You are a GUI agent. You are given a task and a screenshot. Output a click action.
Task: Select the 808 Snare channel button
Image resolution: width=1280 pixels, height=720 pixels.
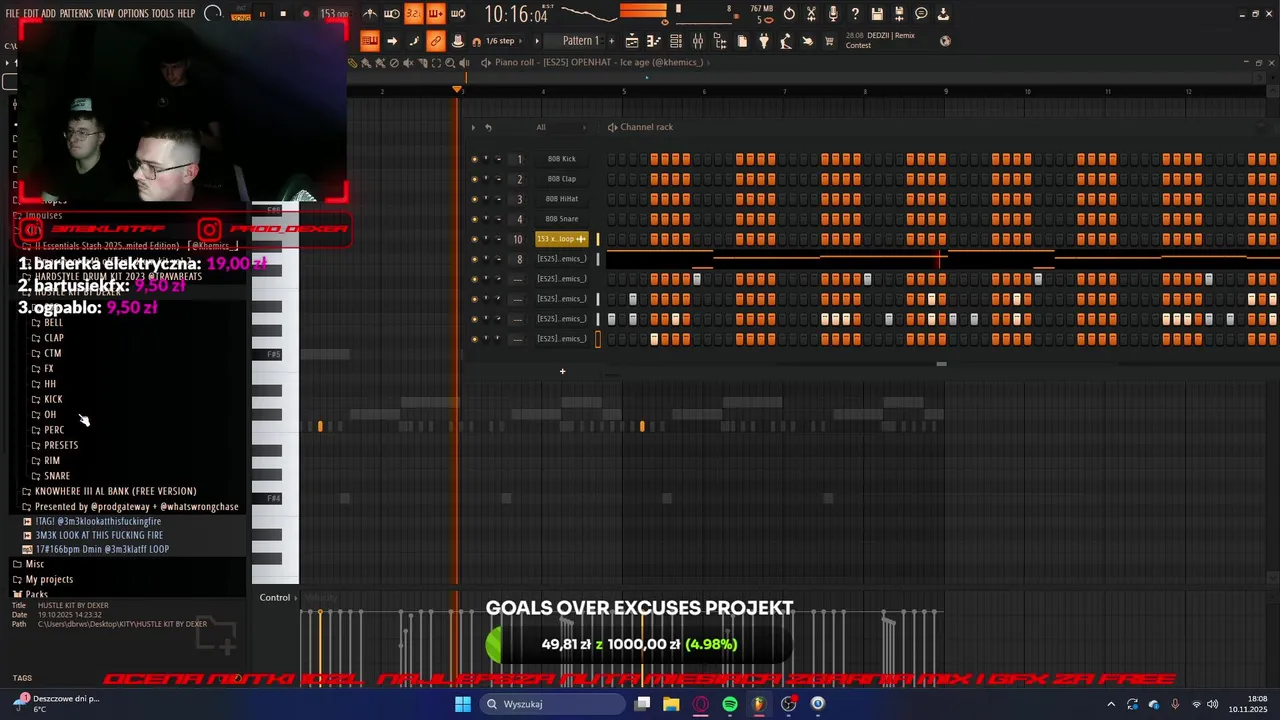(561, 219)
